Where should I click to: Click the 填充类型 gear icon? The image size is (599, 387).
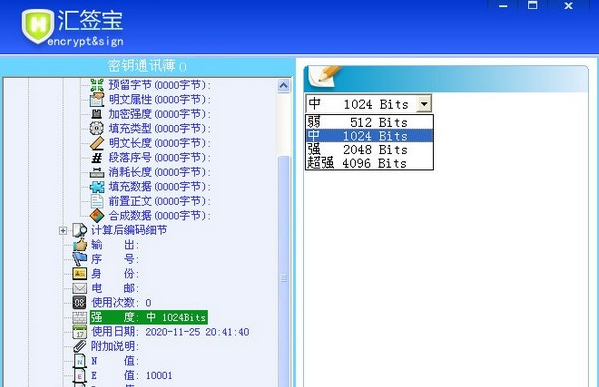(97, 128)
